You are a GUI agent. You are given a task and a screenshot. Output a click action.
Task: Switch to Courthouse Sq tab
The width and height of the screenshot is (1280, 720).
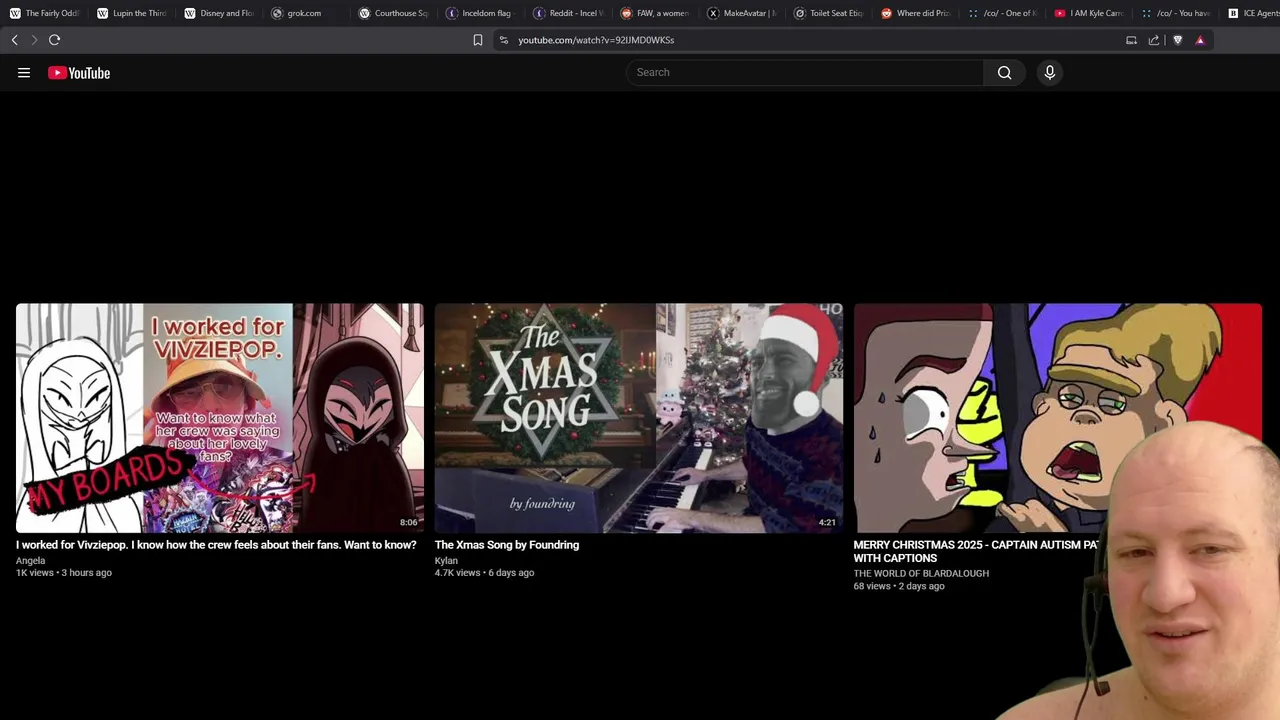393,13
